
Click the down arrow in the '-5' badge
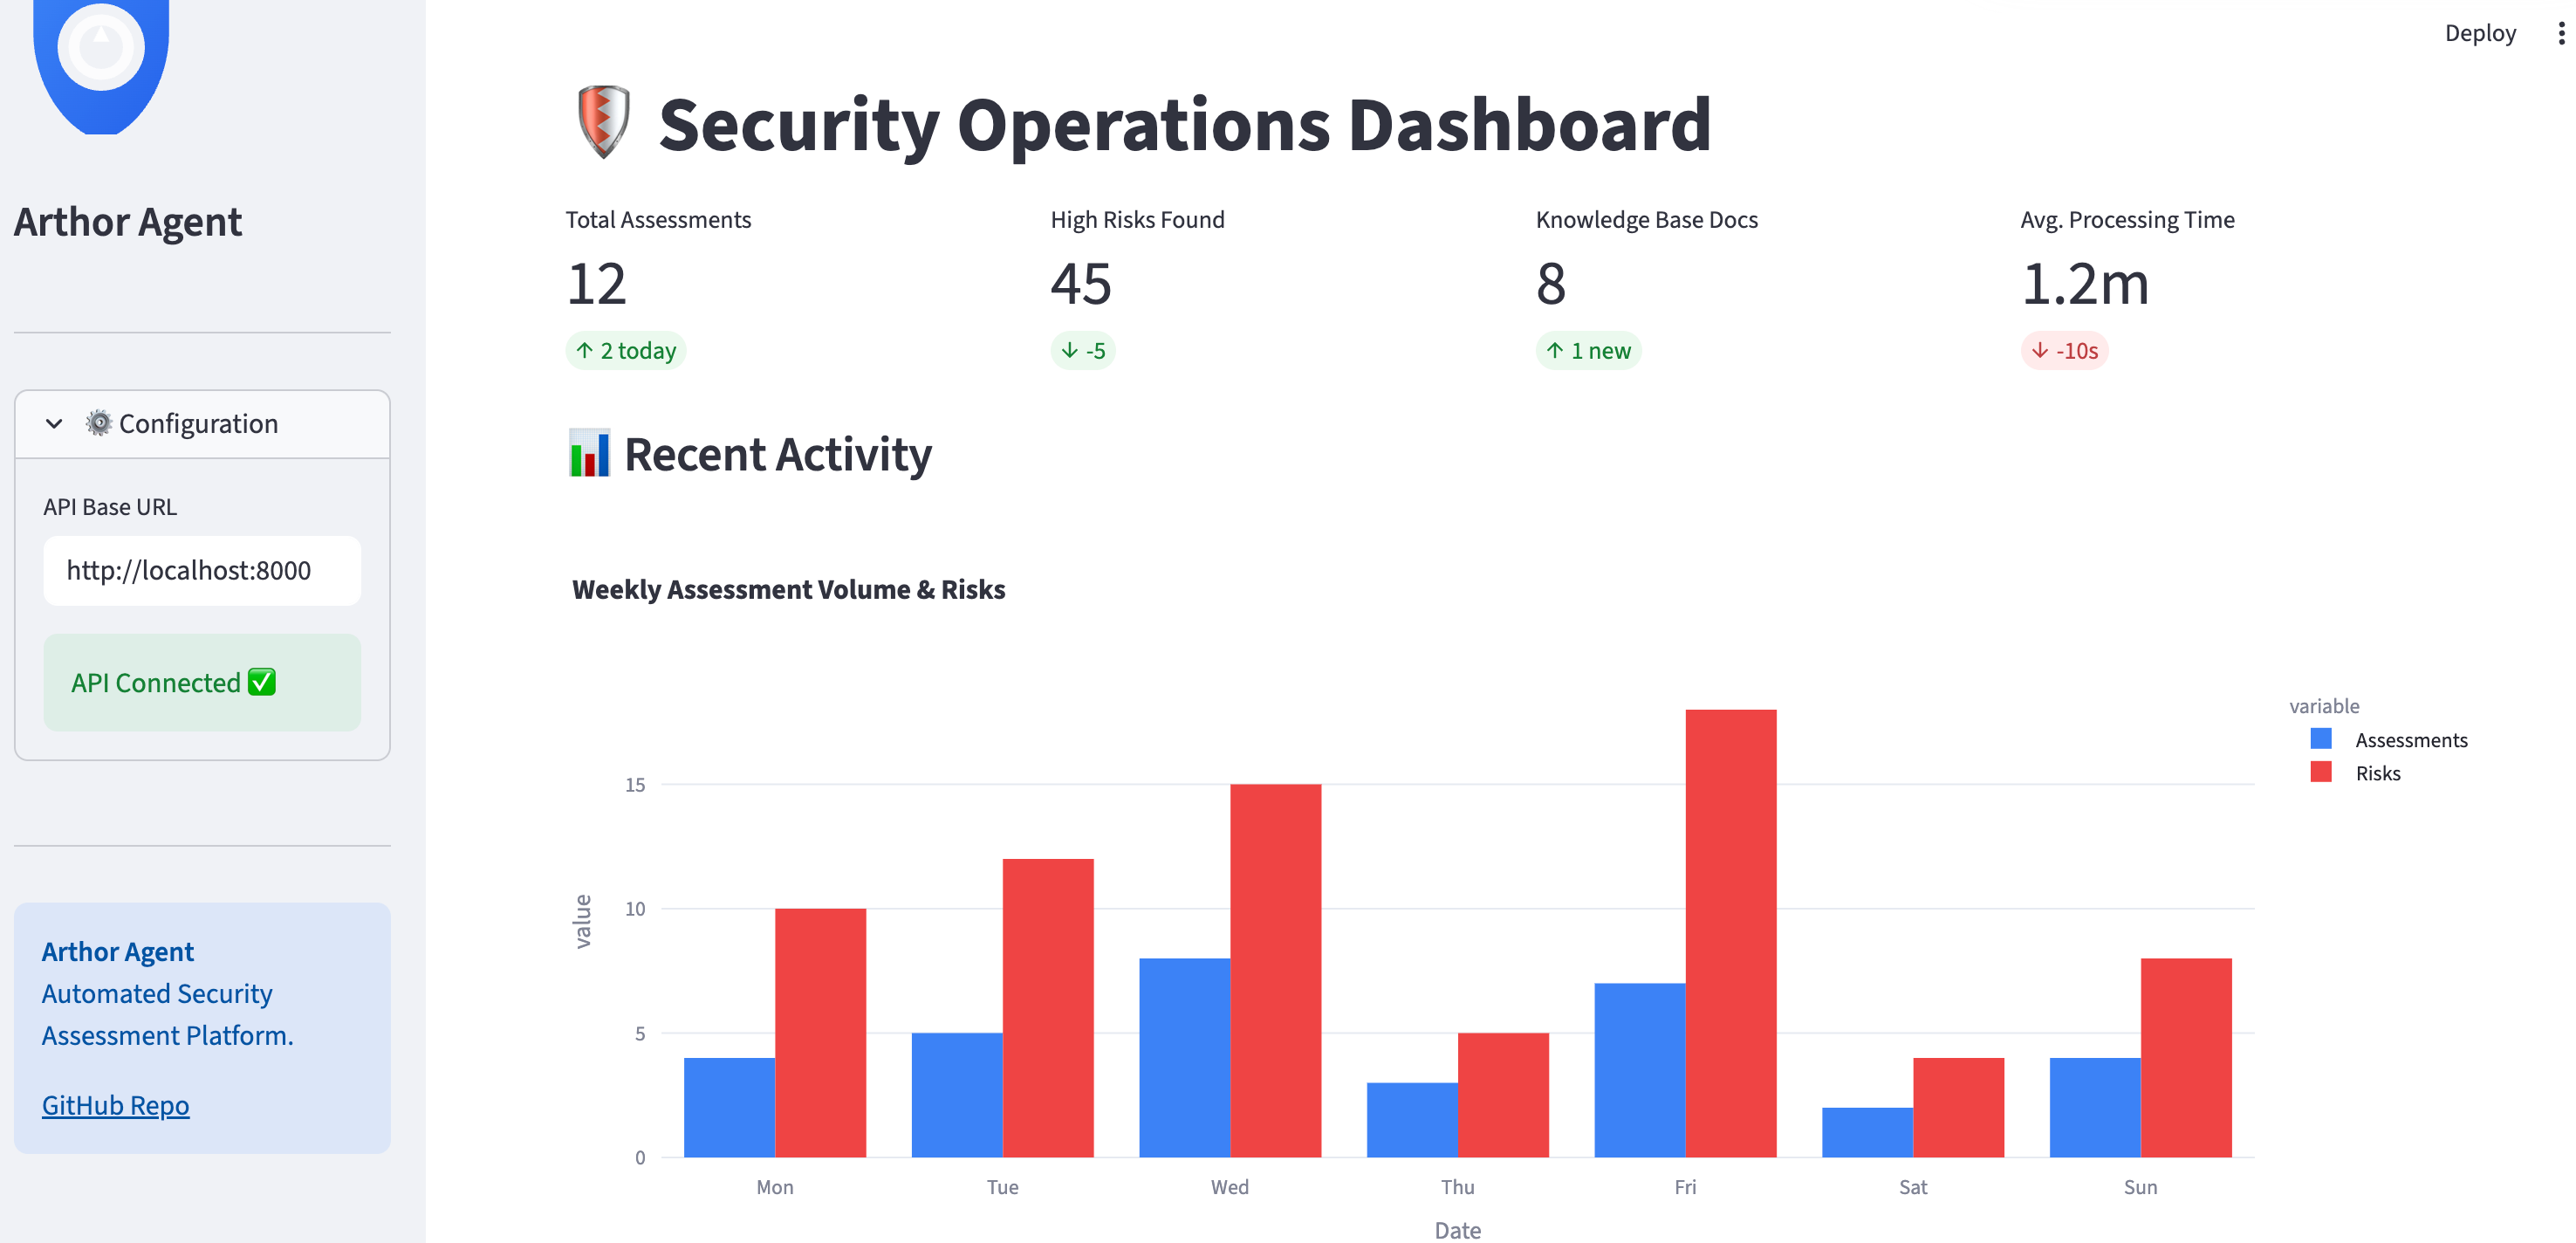click(x=1068, y=351)
